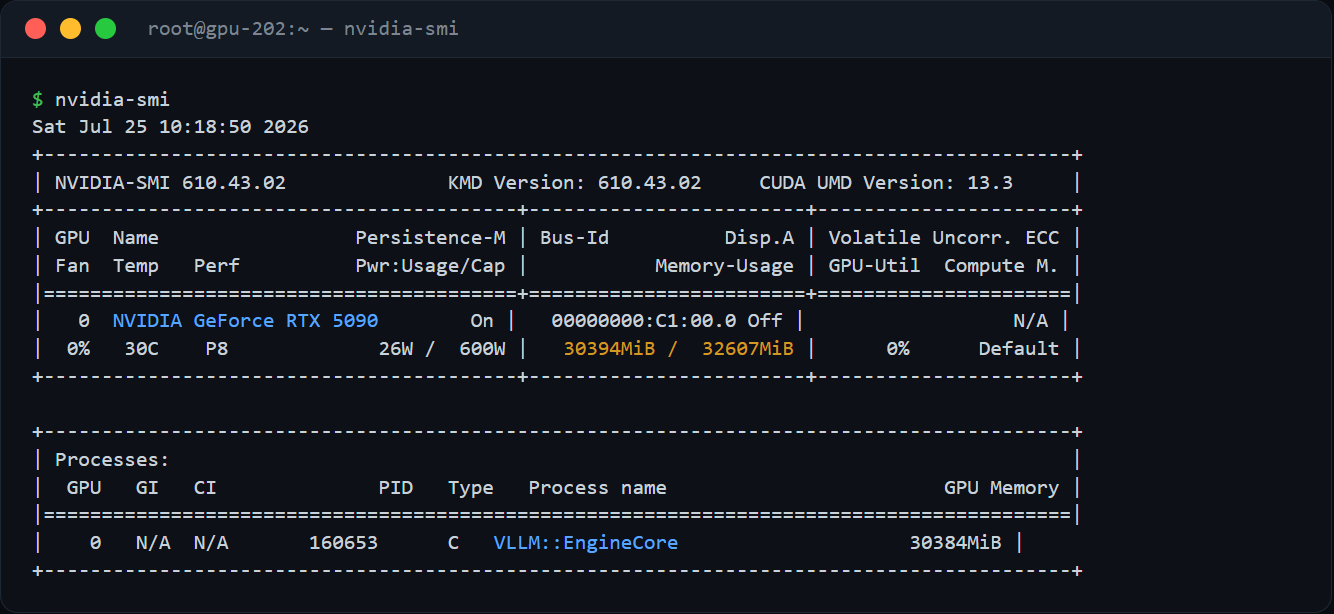
Task: Click the Perf column header
Action: click(x=216, y=266)
